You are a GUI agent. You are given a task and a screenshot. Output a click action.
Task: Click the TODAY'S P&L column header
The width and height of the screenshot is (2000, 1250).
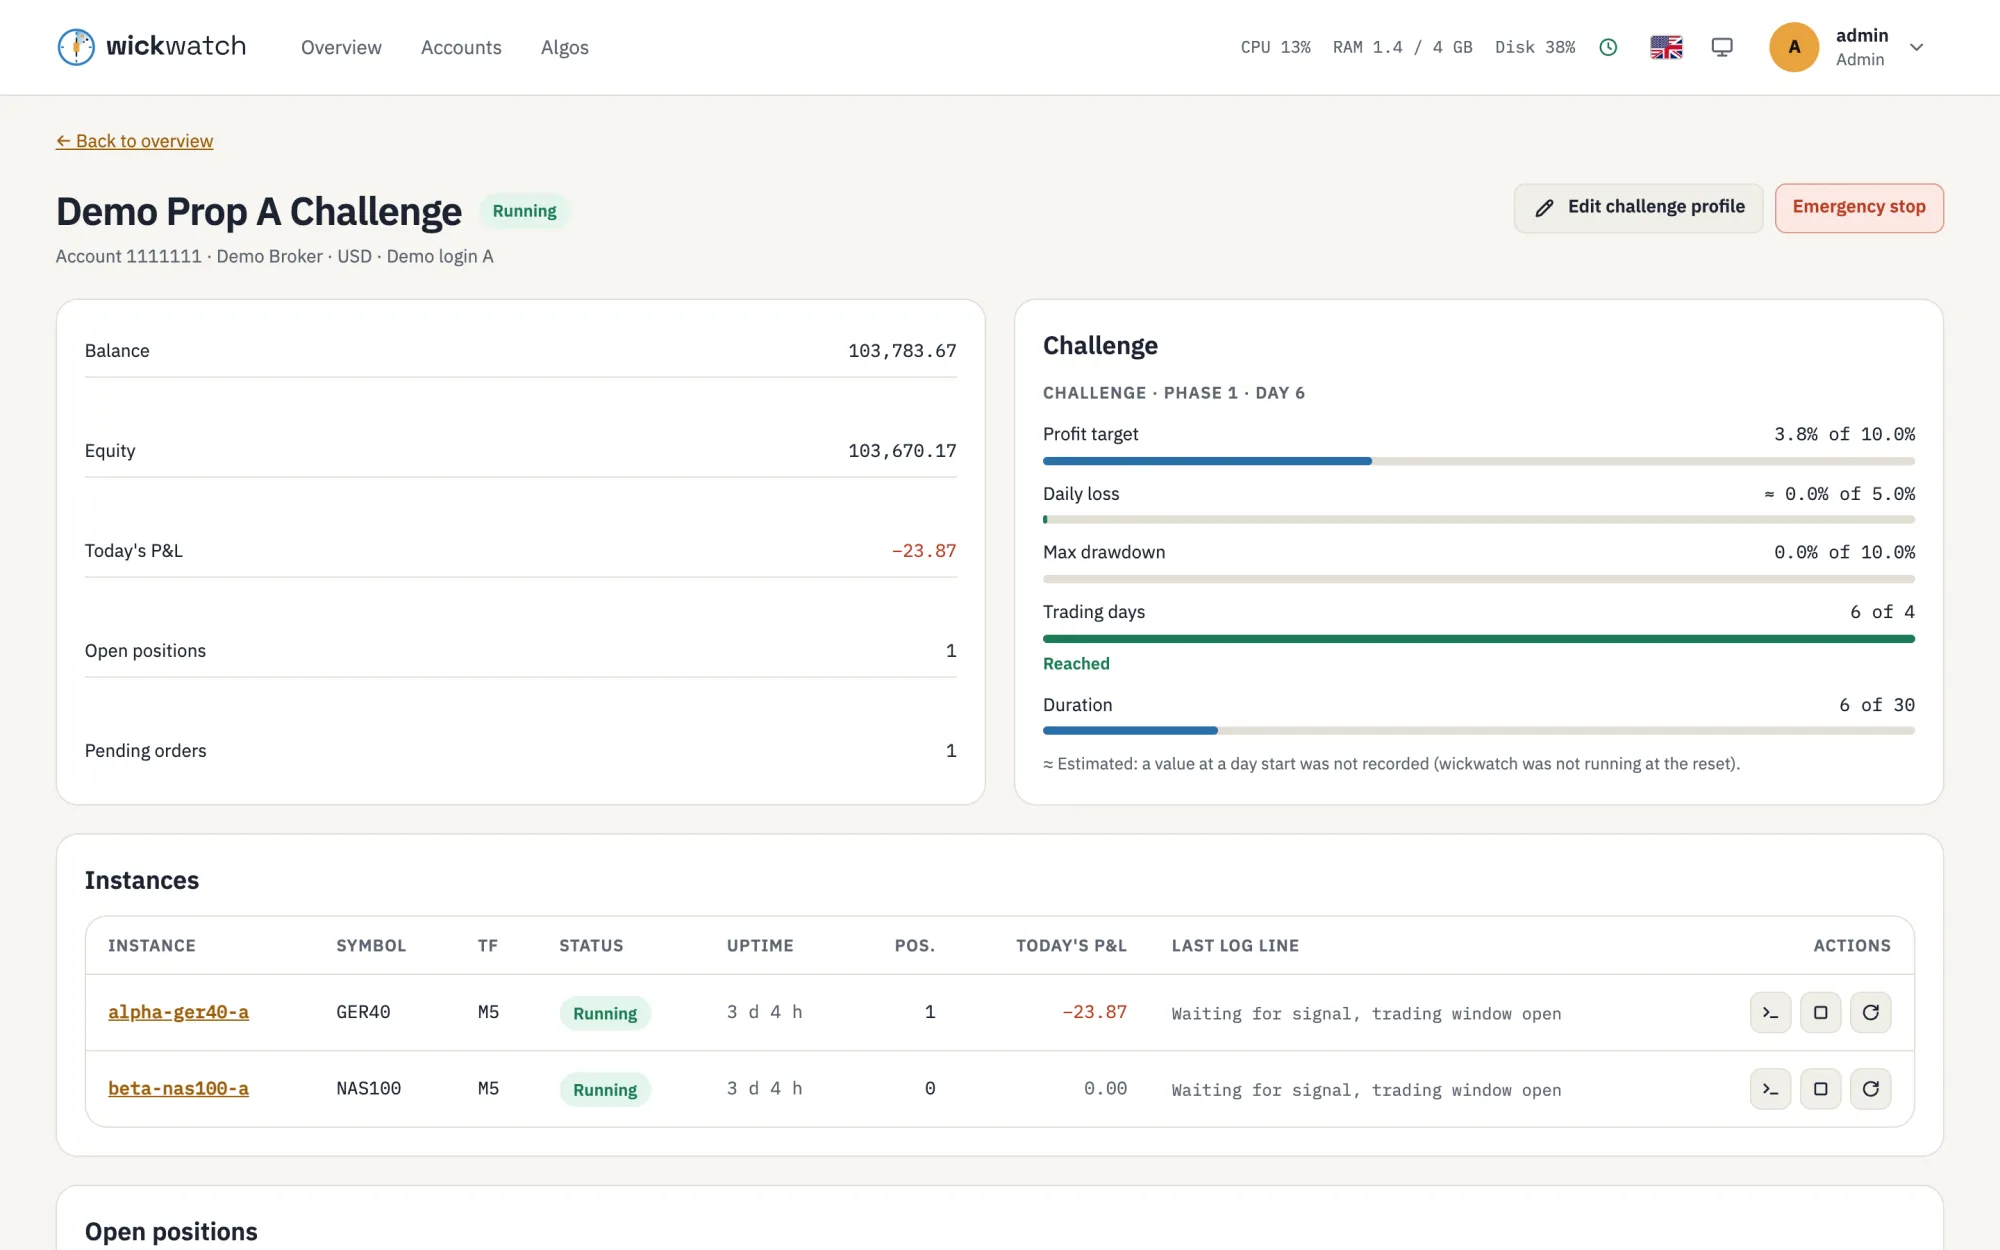click(x=1071, y=946)
